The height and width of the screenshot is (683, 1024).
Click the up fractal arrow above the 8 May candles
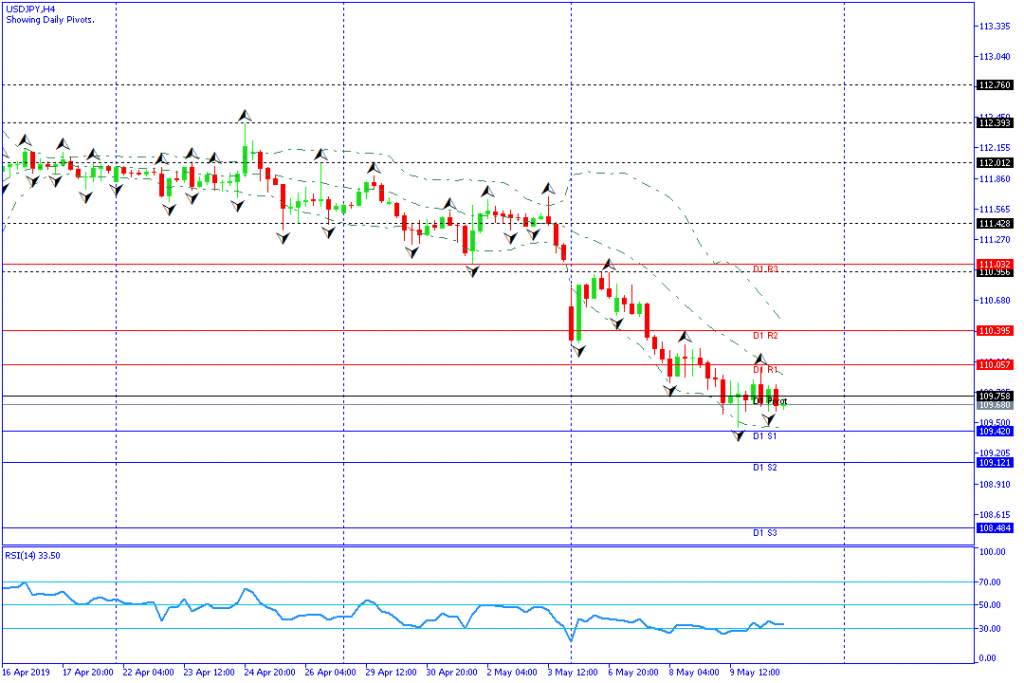(685, 337)
